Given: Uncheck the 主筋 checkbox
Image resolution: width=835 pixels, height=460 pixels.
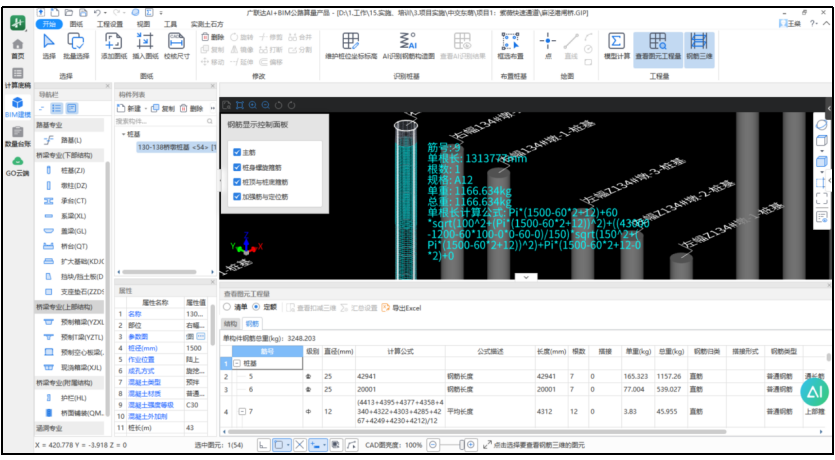Looking at the screenshot, I should [235, 152].
